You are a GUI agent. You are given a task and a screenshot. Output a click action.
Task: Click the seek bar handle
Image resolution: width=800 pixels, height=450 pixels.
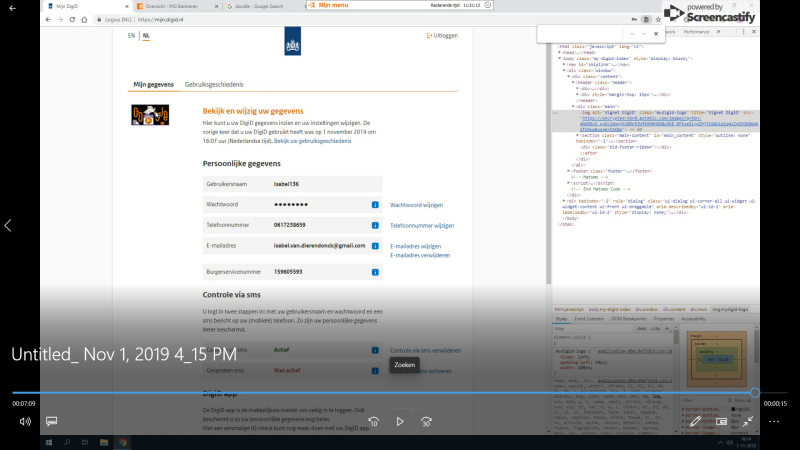[x=754, y=393]
